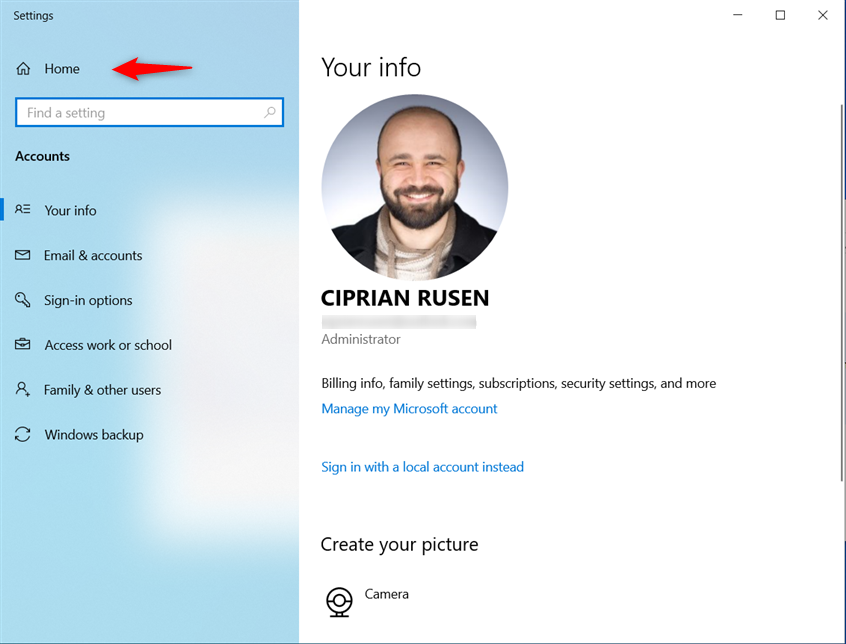
Task: Click the Email & accounts envelope icon
Action: 23,255
